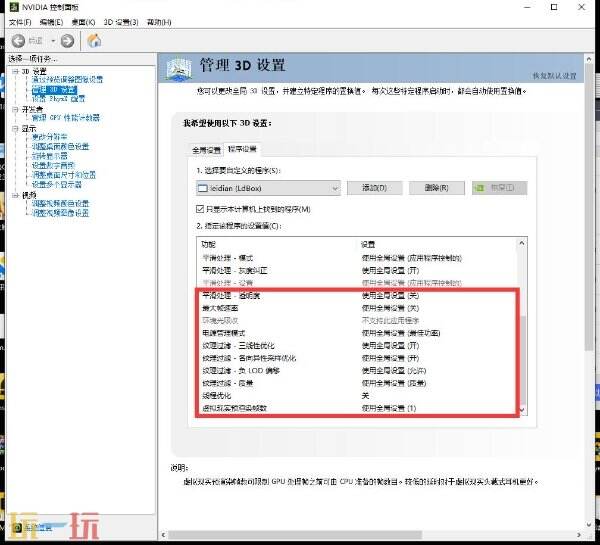
Task: Click the NVIDIA logo in title bar
Action: click(14, 7)
